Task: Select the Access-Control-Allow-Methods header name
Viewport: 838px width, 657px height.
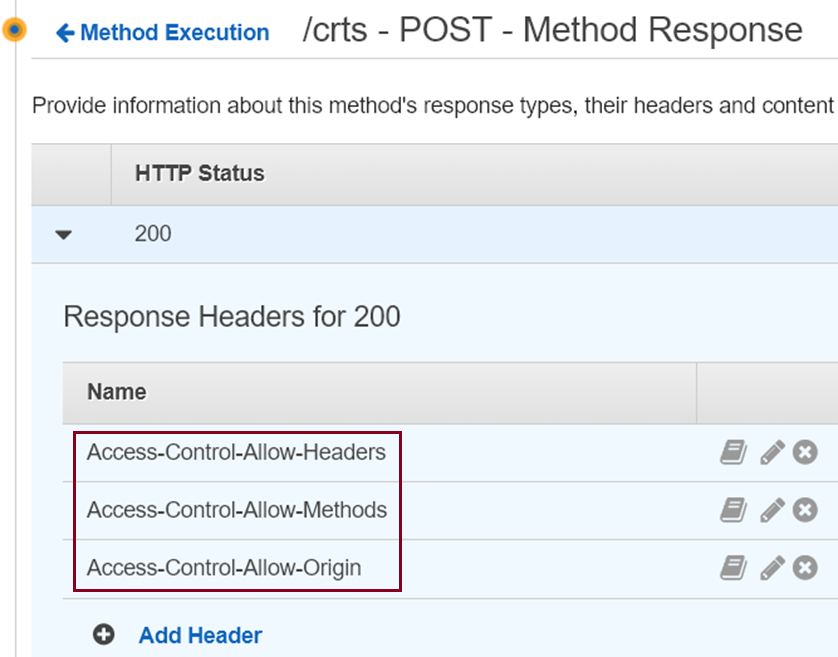Action: click(237, 510)
